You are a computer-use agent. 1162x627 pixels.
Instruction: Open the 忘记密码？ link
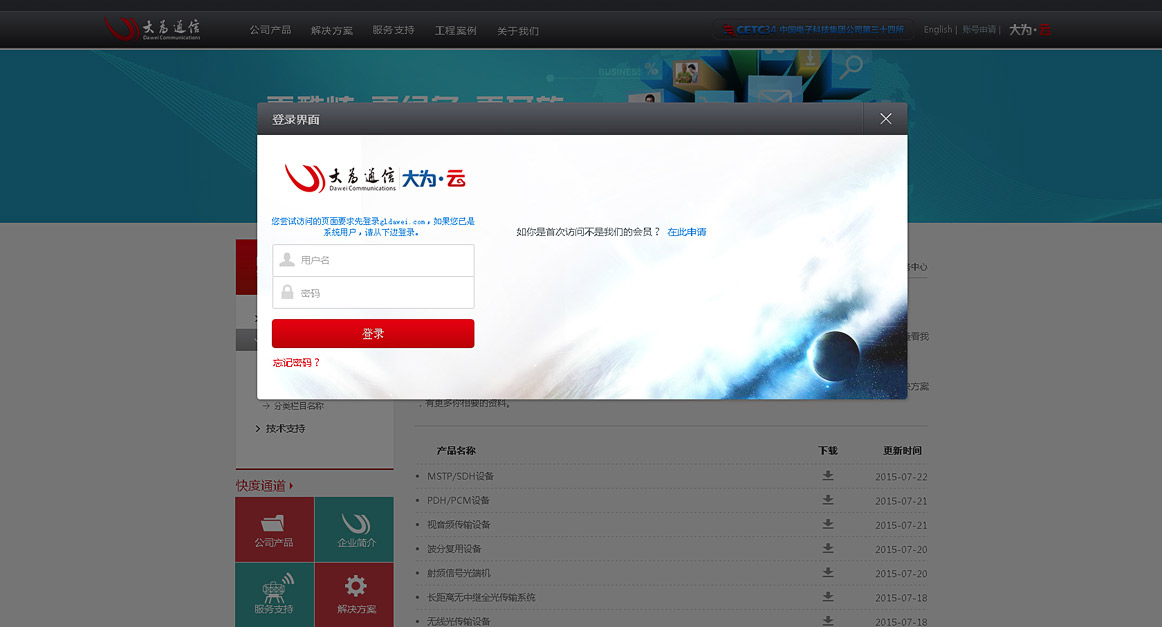click(296, 362)
